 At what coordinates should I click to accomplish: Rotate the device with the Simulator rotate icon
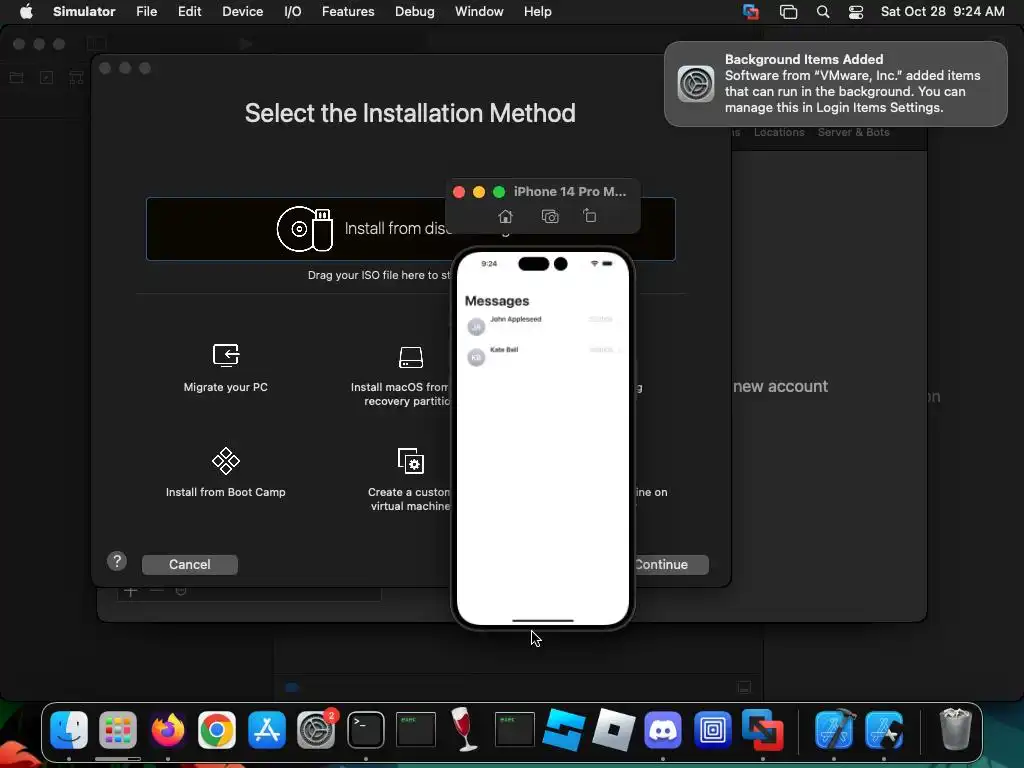(x=590, y=216)
